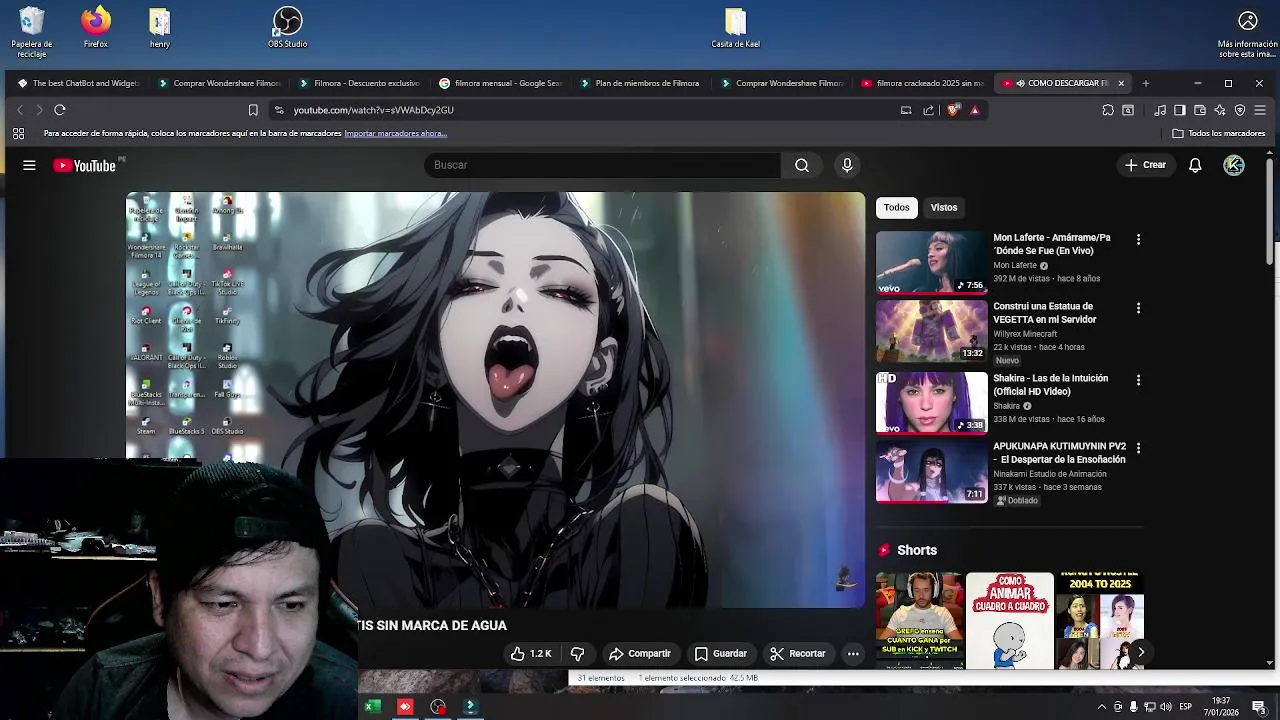Bookmark this page using the bookmark icon
The image size is (1280, 720).
pos(253,110)
